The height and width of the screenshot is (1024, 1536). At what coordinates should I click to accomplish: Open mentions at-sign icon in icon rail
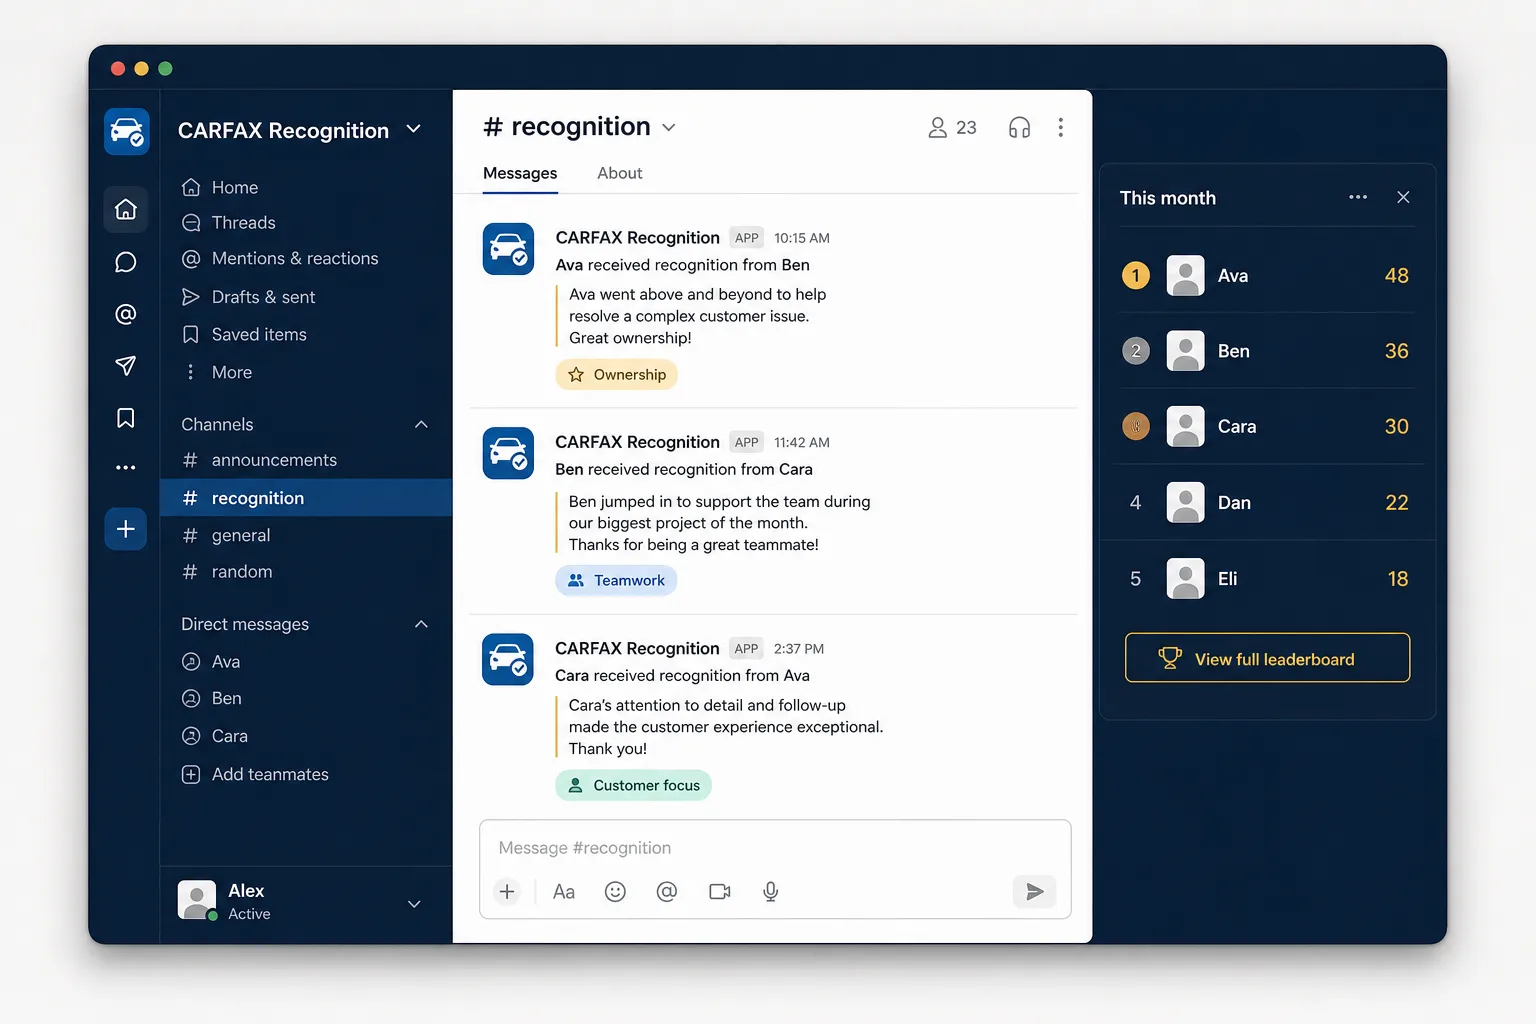tap(126, 314)
